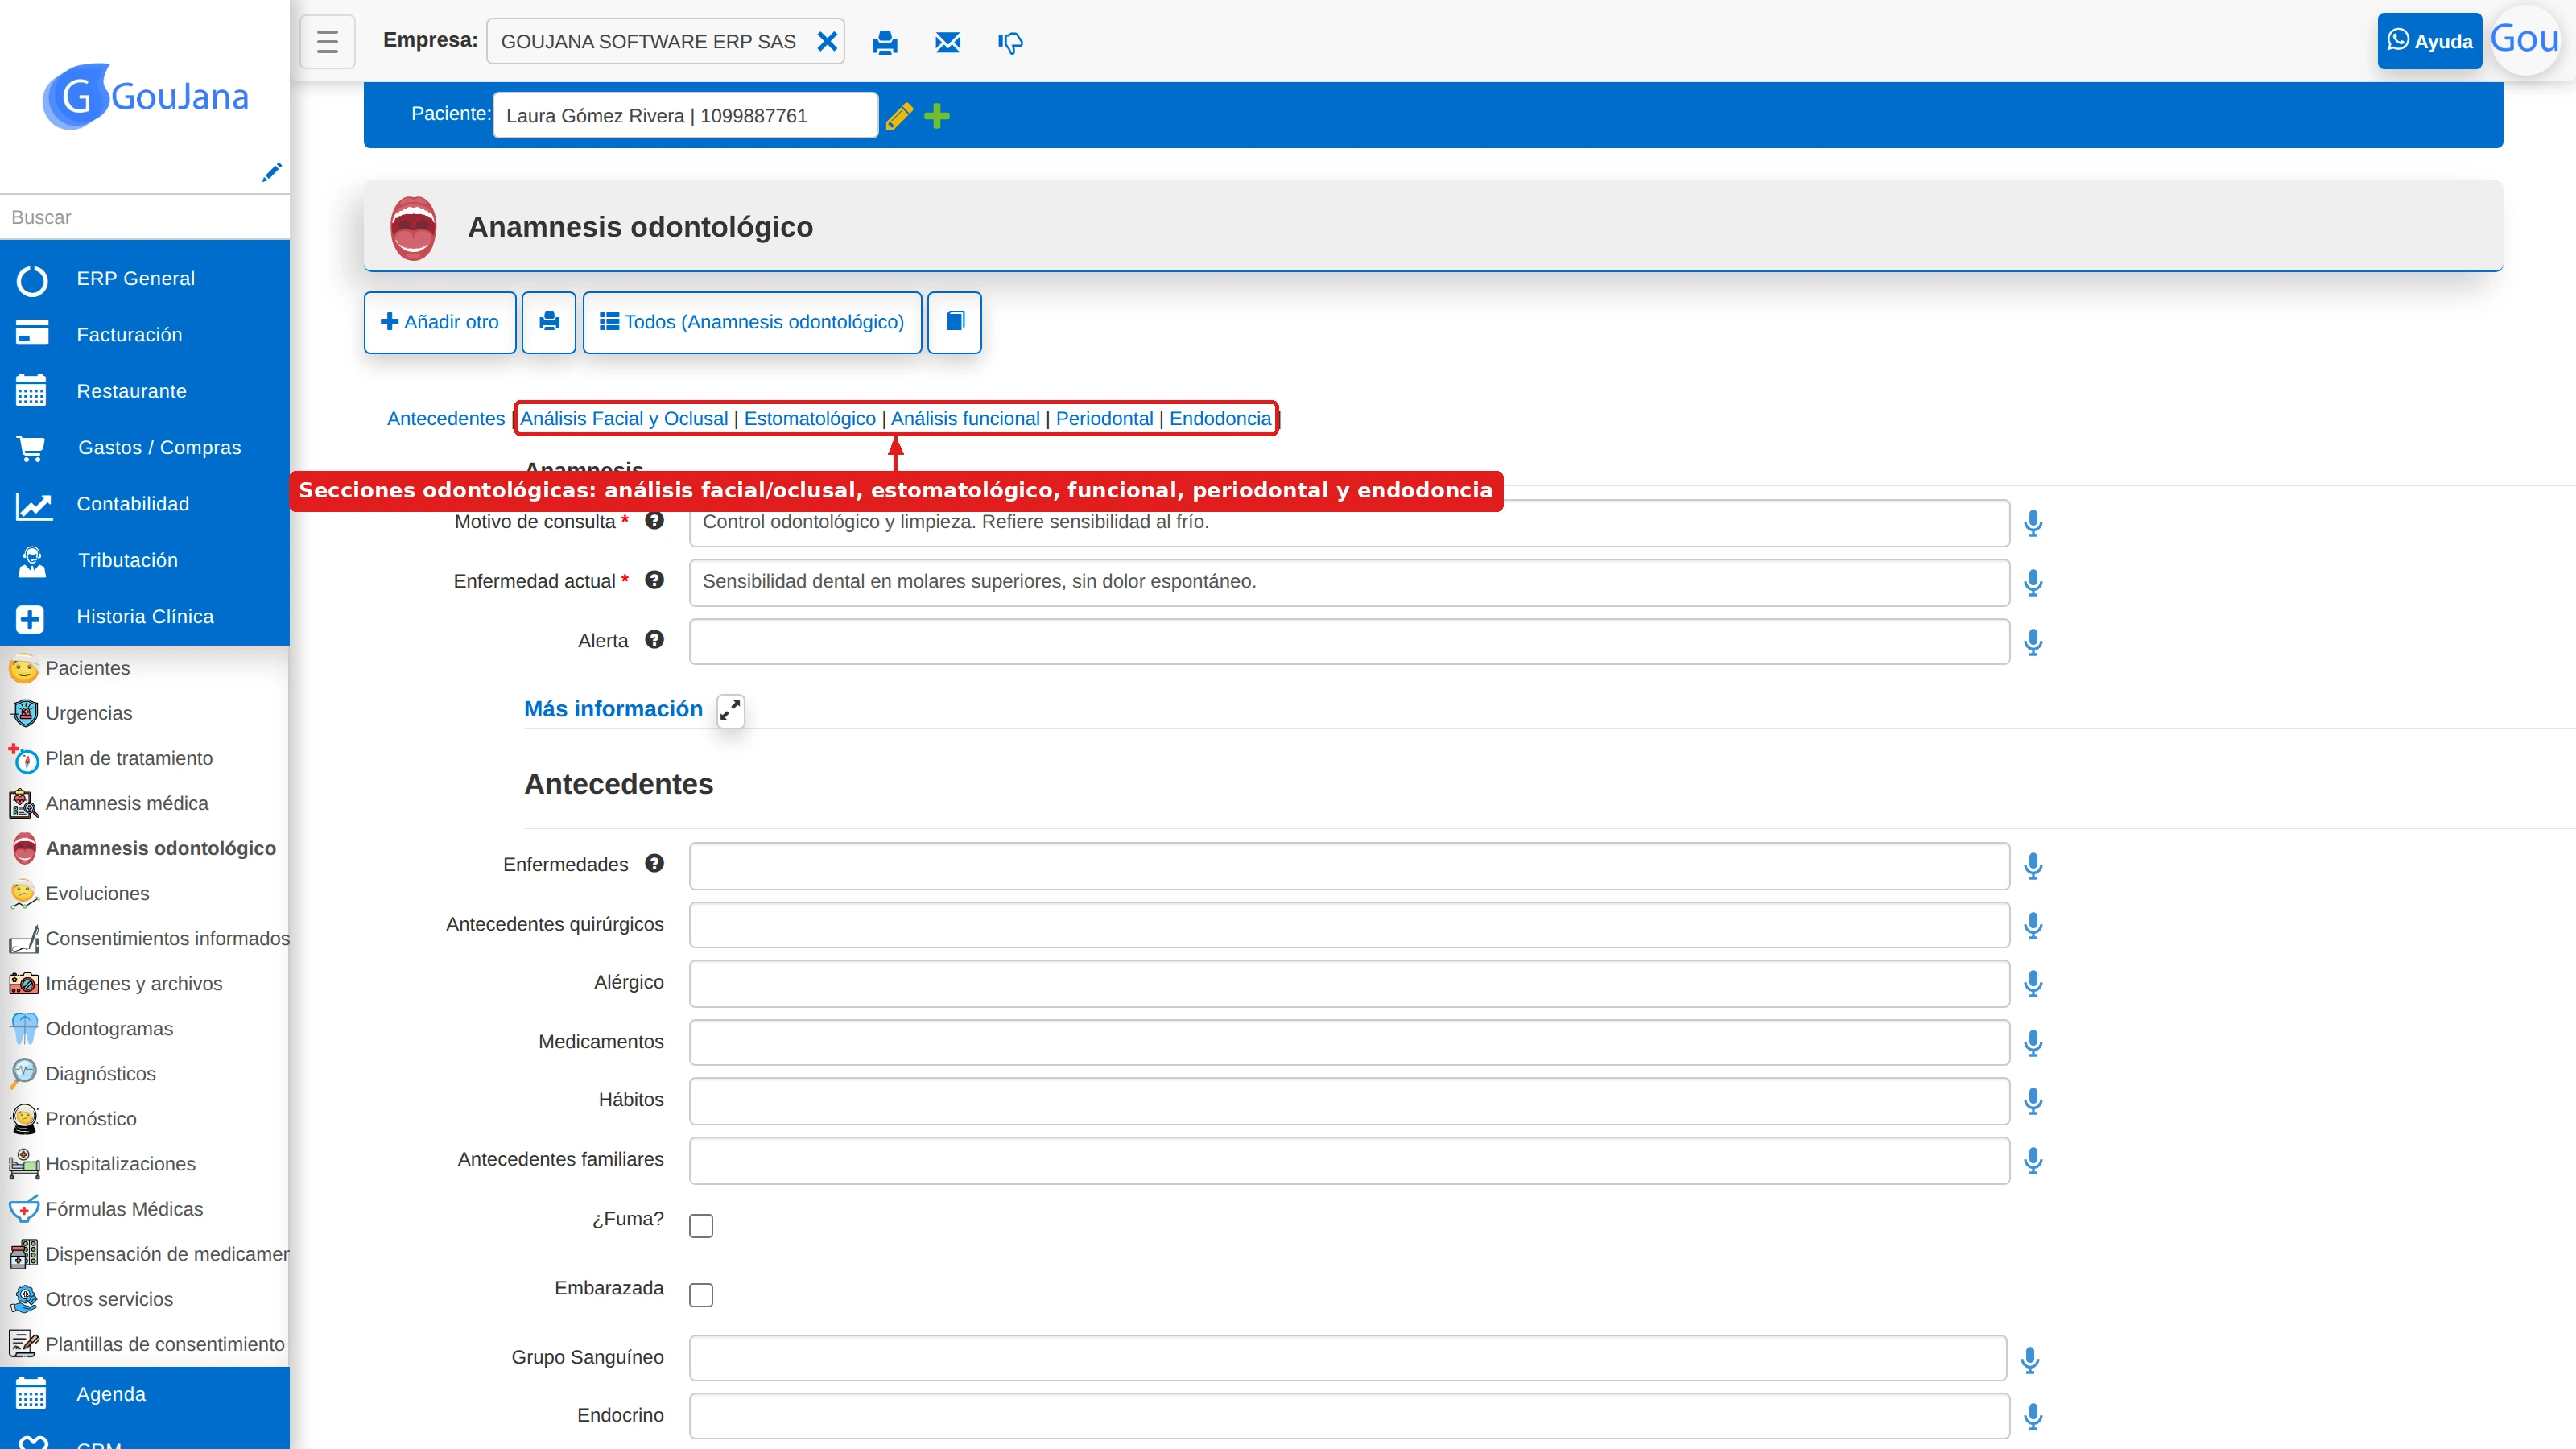Viewport: 2576px width, 1449px height.
Task: Check the Embarazada checkbox
Action: click(701, 1295)
